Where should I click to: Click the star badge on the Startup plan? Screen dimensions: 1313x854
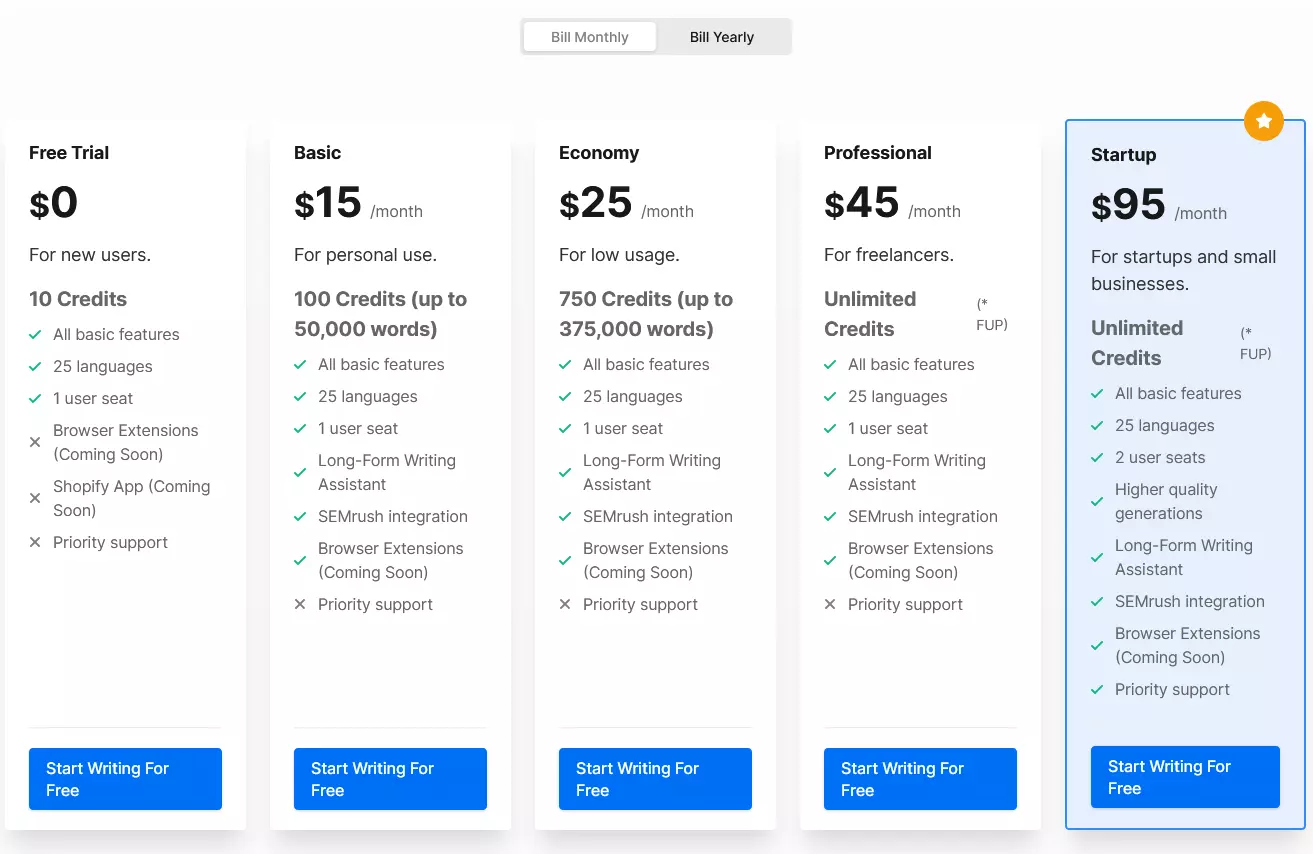point(1263,120)
